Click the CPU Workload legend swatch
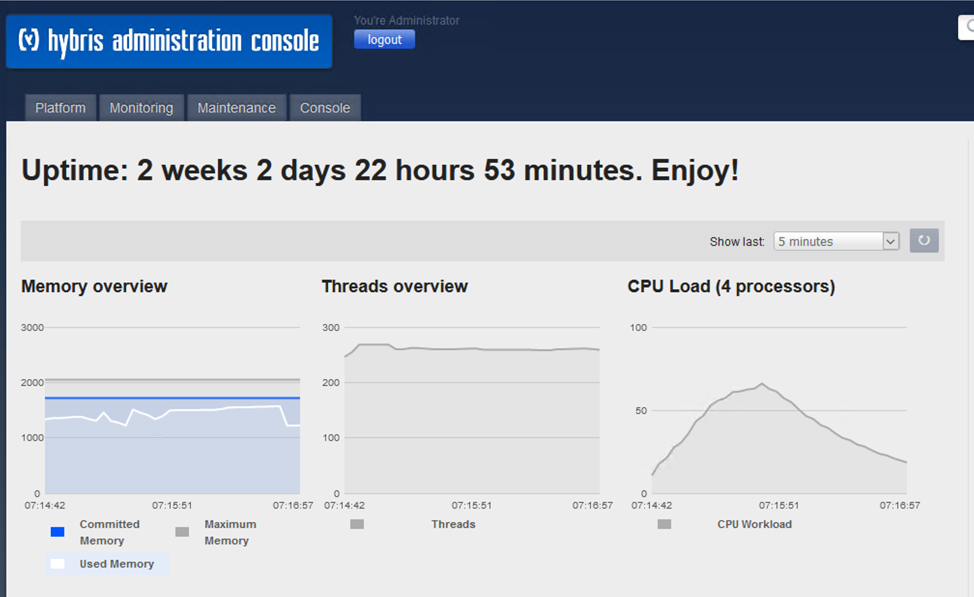974x597 pixels. tap(665, 524)
